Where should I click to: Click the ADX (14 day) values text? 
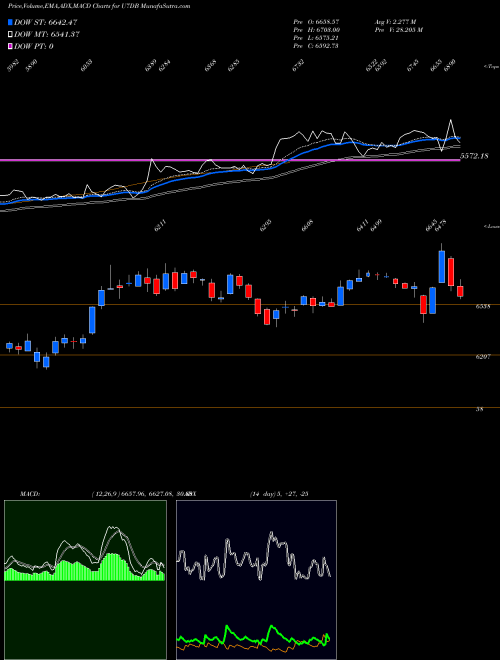[279, 494]
